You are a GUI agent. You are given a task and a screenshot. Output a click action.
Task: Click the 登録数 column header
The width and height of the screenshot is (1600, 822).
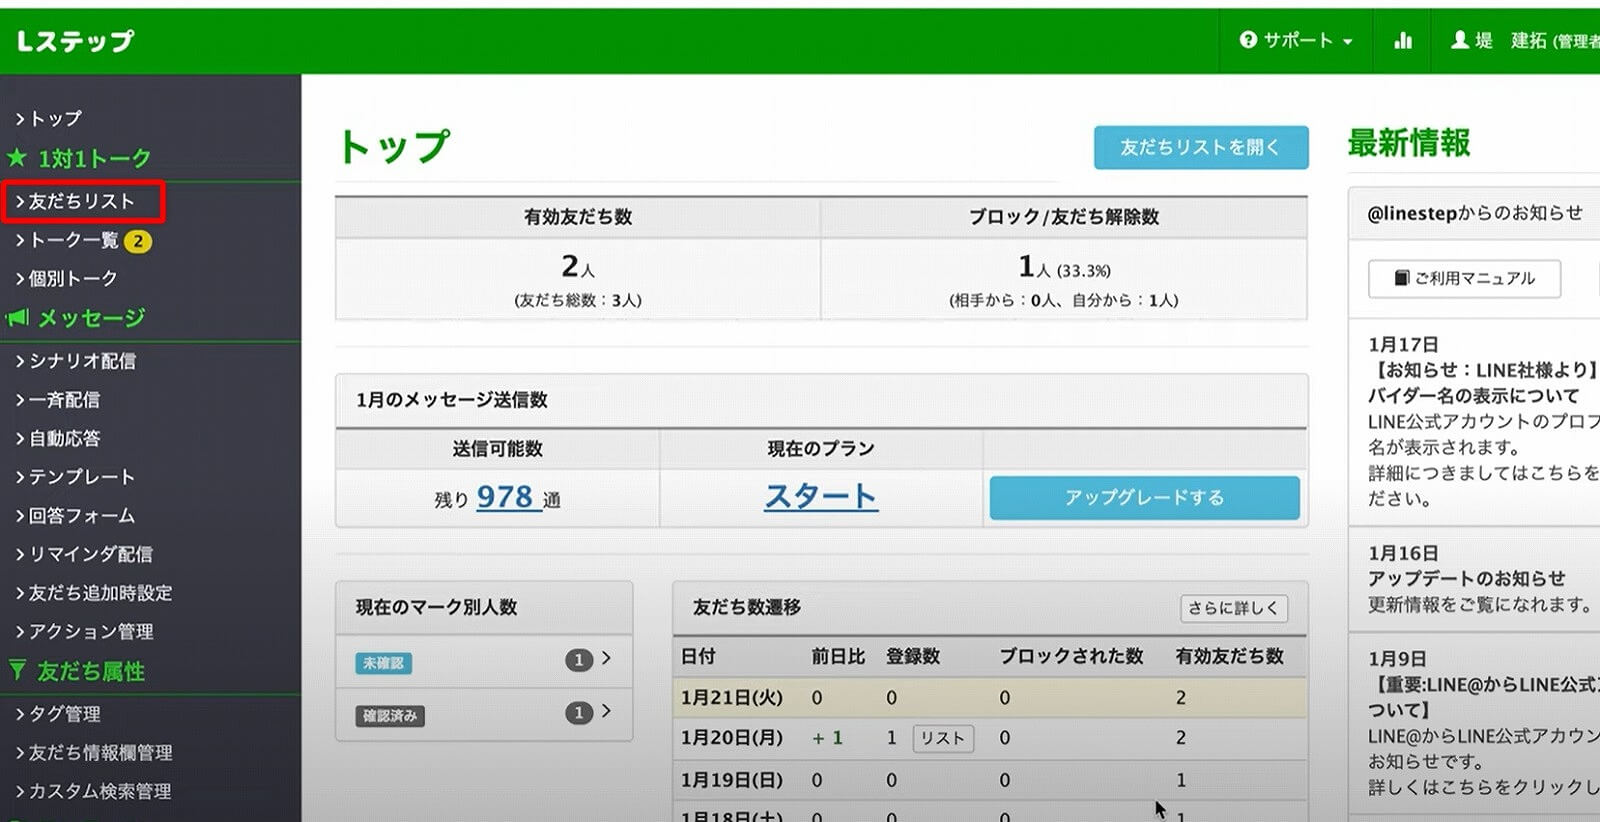point(913,657)
